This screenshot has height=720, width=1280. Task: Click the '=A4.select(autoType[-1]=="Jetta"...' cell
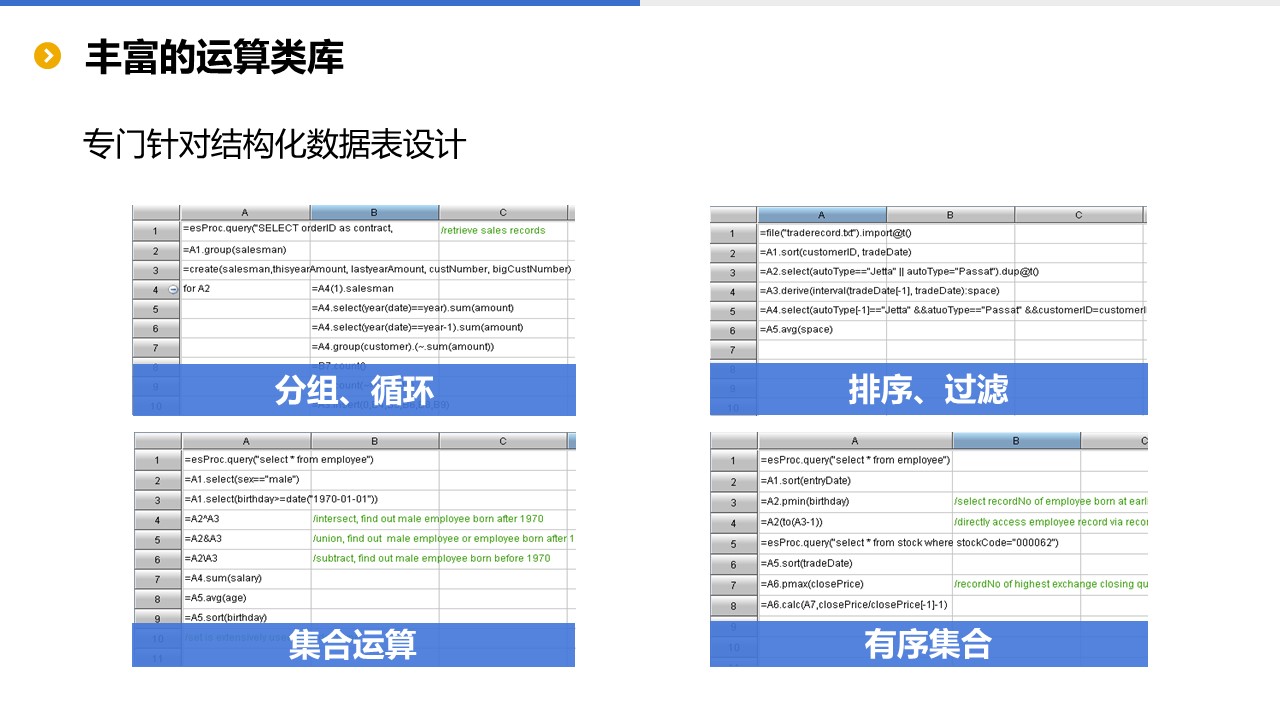952,310
